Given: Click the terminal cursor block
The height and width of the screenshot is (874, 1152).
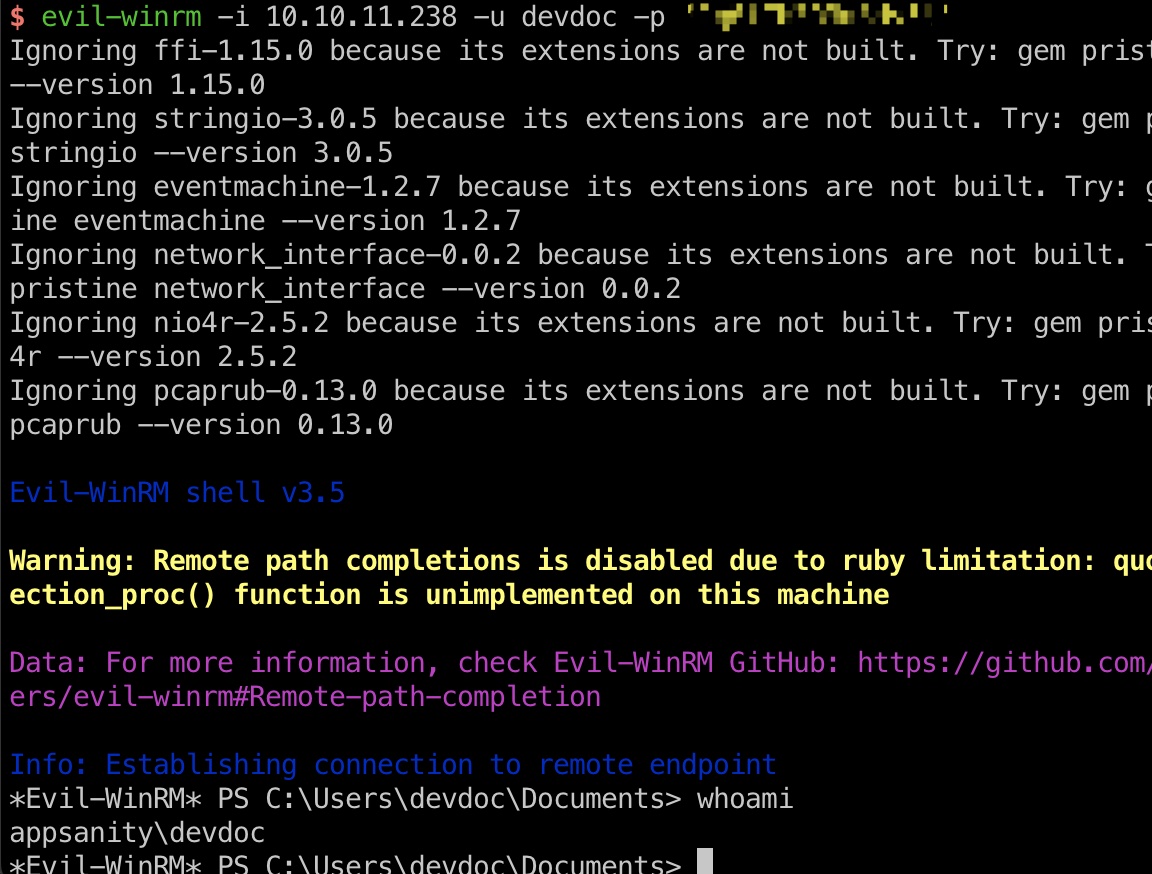Looking at the screenshot, I should pyautogui.click(x=705, y=861).
